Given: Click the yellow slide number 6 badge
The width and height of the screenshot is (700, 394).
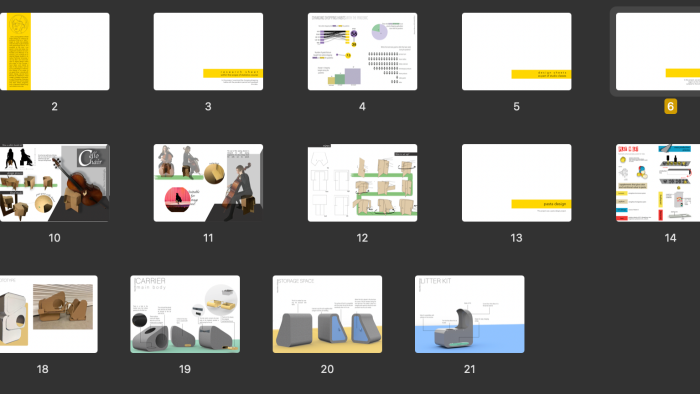Looking at the screenshot, I should pyautogui.click(x=670, y=106).
